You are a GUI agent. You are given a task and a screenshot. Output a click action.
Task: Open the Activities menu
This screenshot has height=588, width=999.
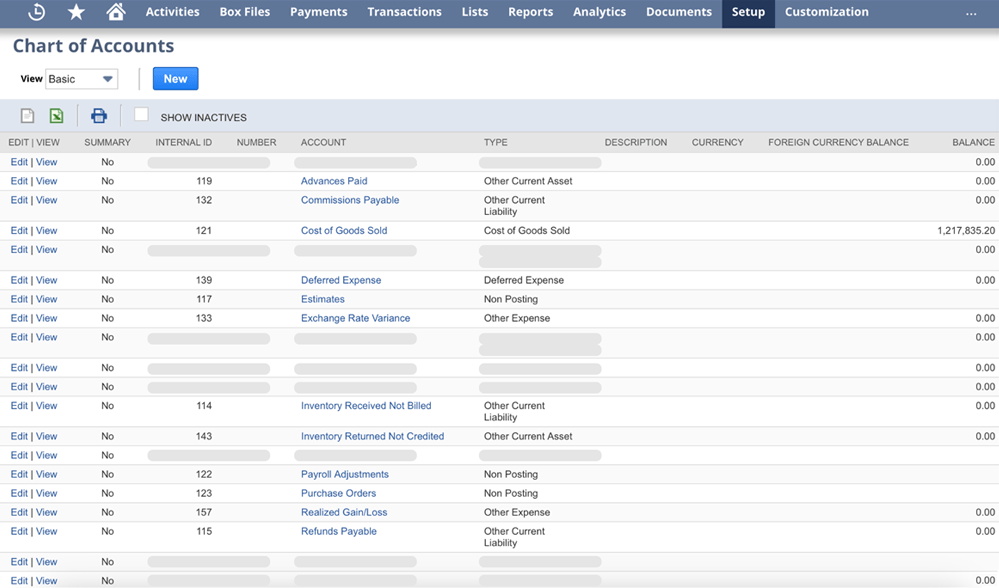(x=173, y=12)
